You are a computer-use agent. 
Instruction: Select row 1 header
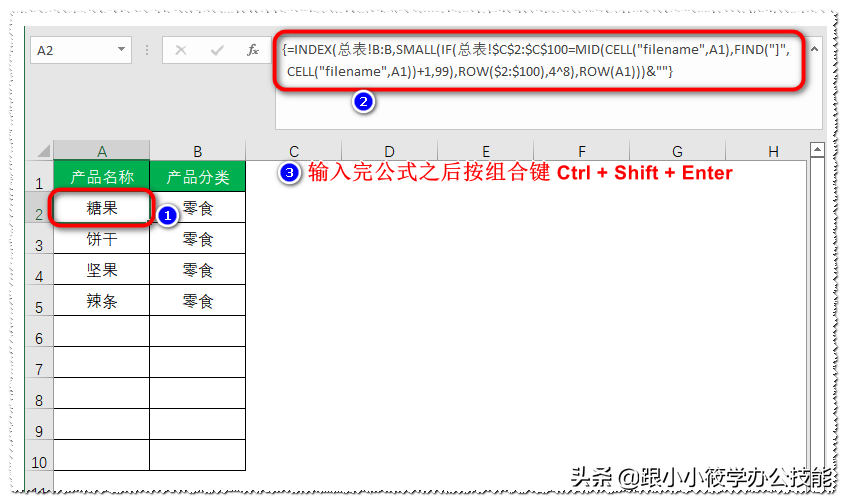pyautogui.click(x=39, y=177)
